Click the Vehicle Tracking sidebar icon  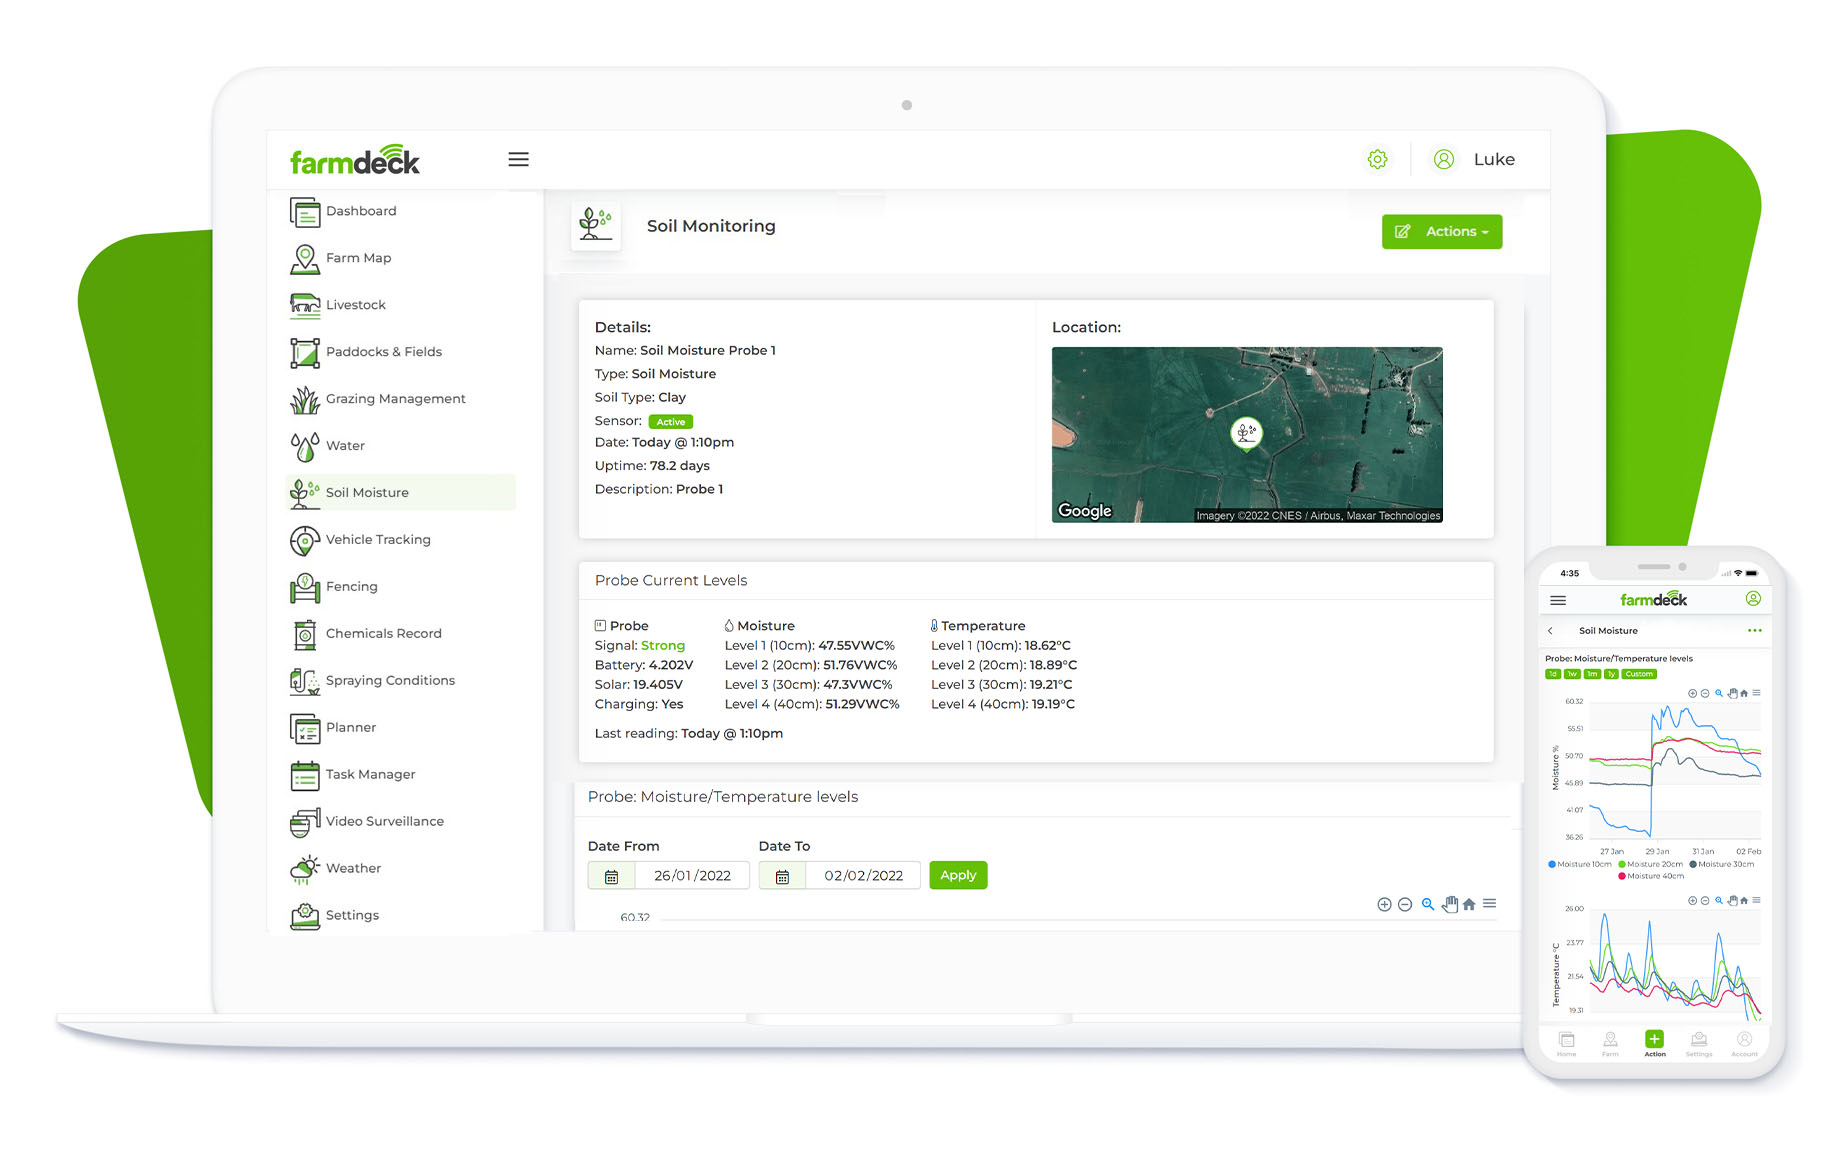tap(304, 540)
